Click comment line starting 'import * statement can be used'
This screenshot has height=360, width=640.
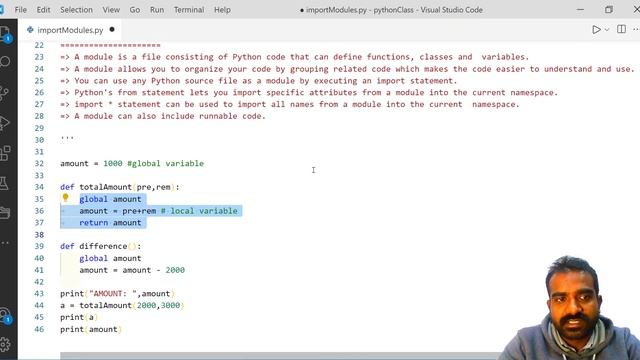(290, 104)
